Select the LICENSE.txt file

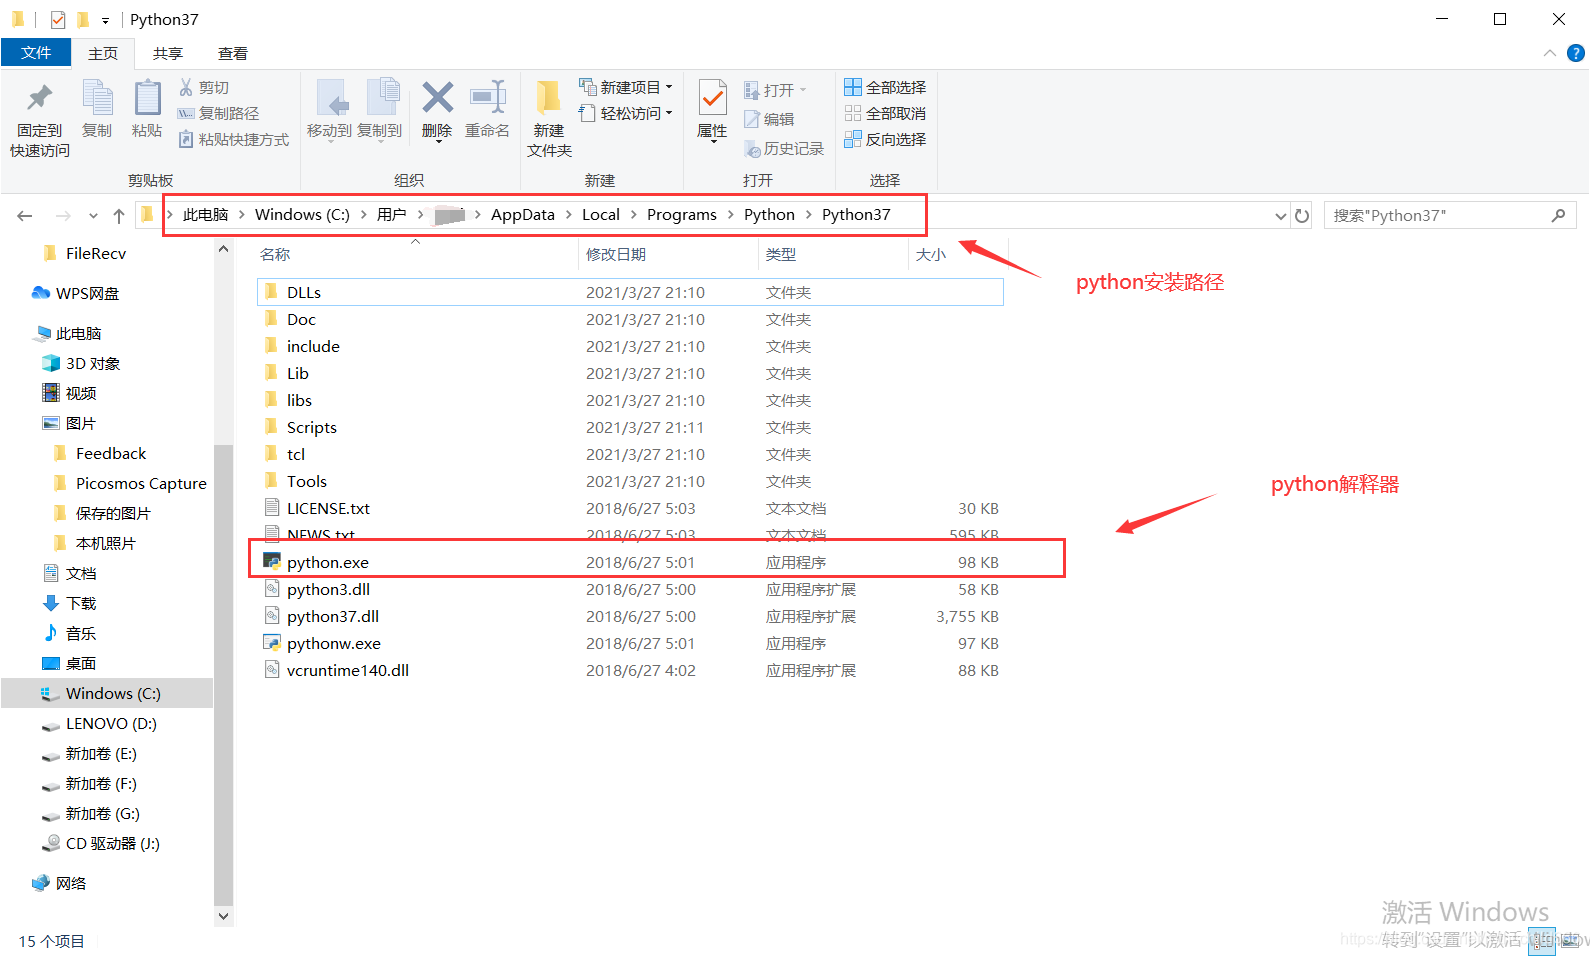630,508
